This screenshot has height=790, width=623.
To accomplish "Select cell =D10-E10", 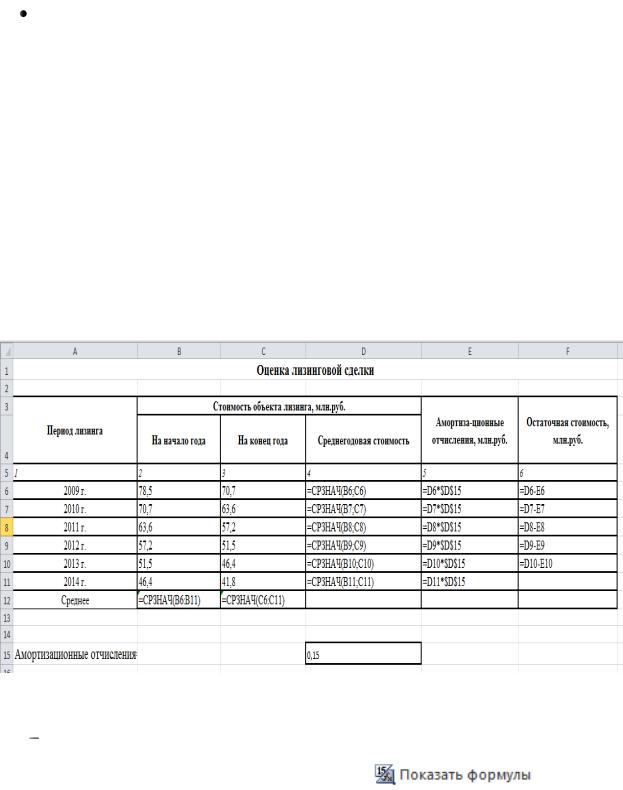I will point(568,563).
